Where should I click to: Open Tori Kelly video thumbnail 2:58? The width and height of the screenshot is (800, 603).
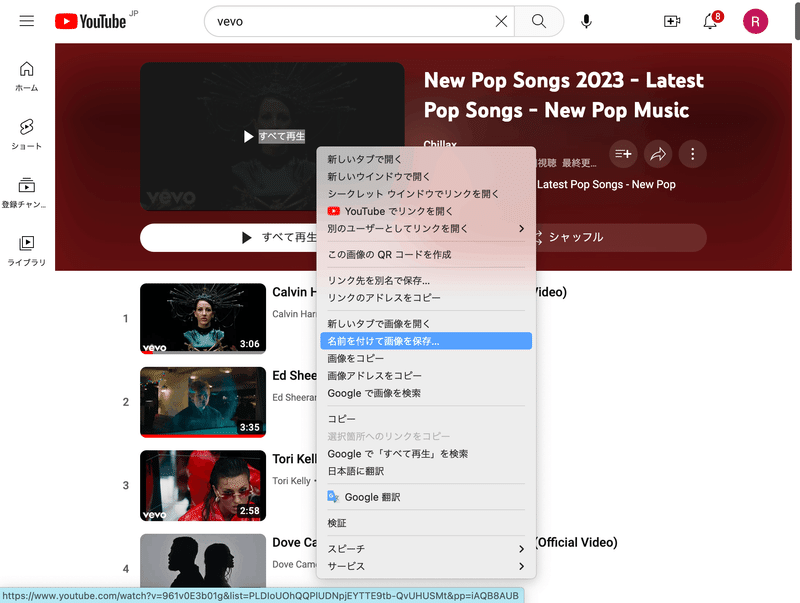click(x=203, y=485)
